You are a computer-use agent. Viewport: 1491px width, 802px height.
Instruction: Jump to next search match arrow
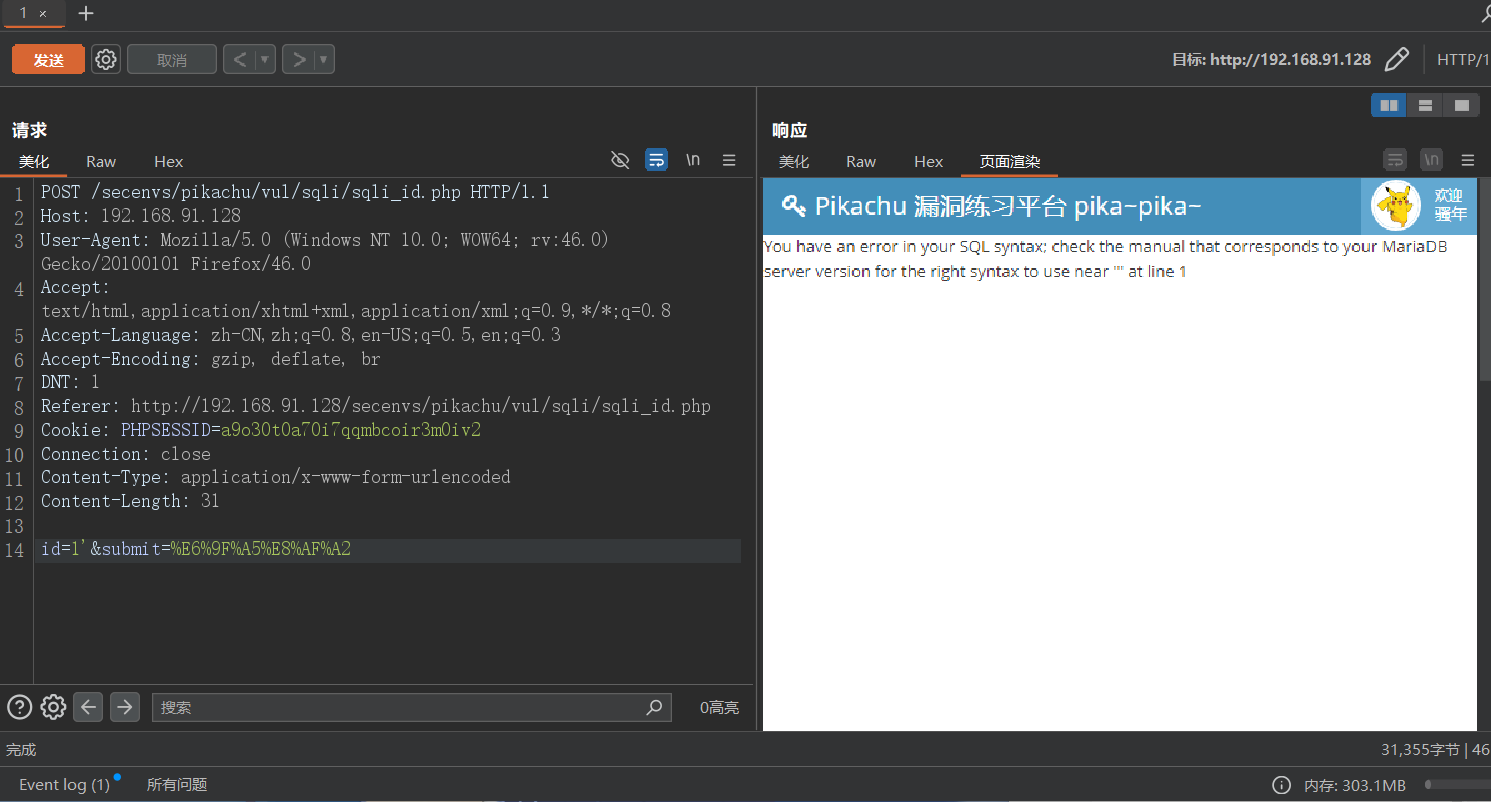click(124, 707)
